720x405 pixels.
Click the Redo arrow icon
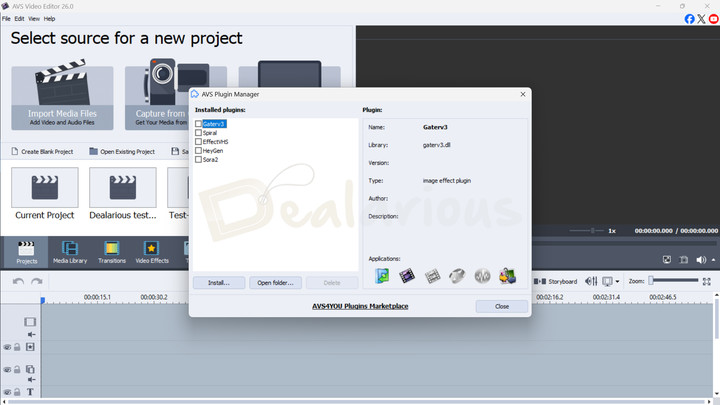[x=37, y=281]
